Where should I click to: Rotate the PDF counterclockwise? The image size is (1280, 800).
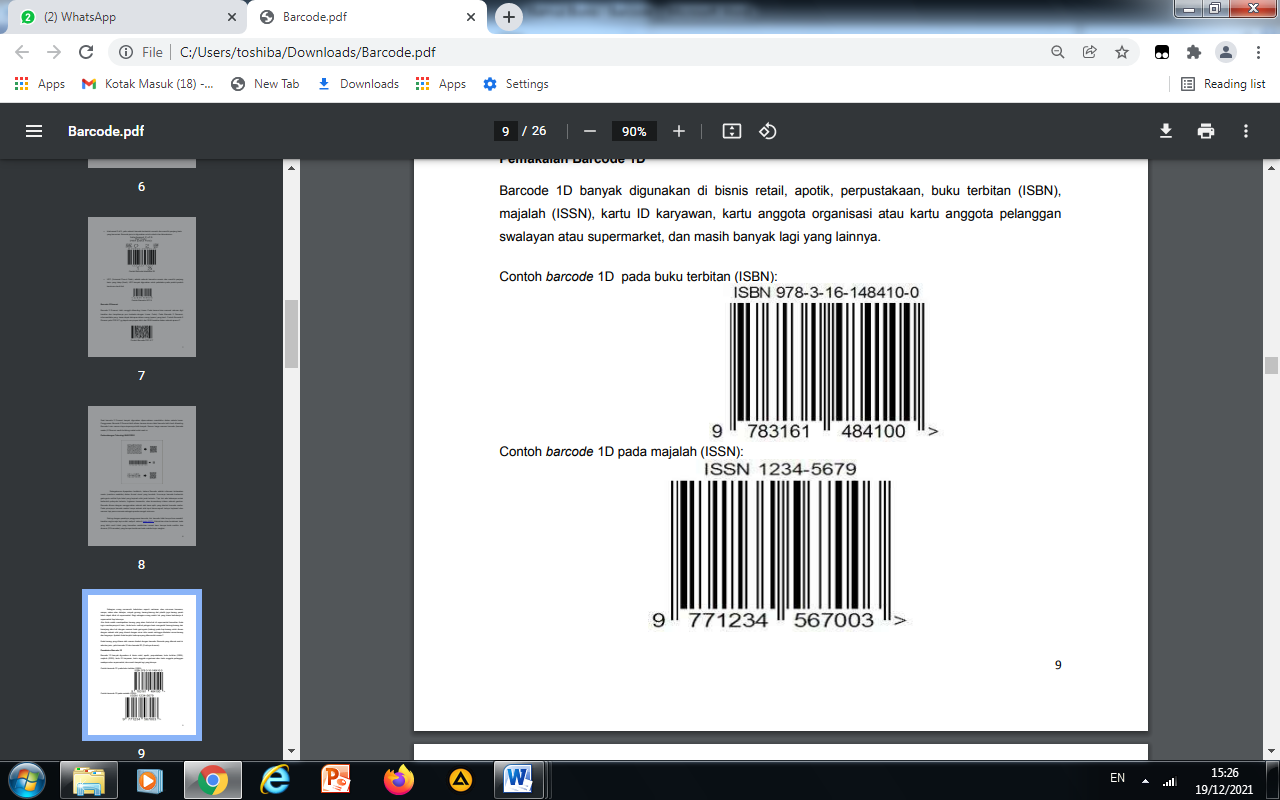coord(768,131)
